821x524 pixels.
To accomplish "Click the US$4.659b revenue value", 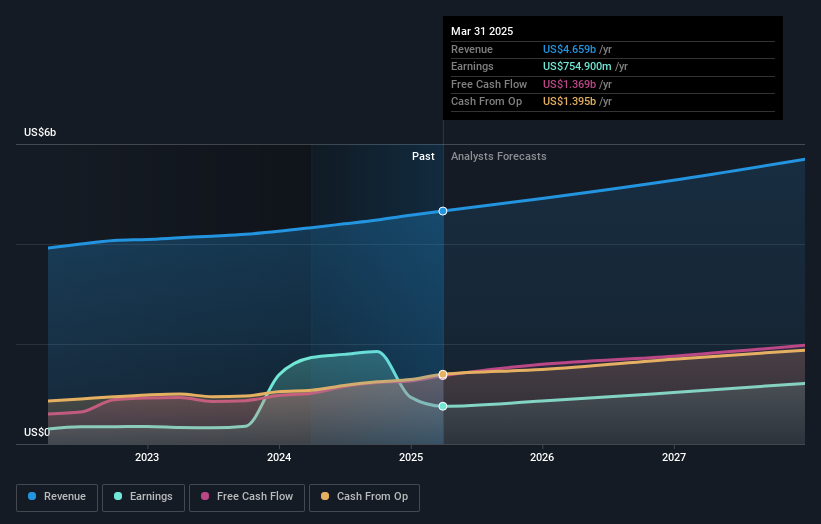I will pos(569,49).
